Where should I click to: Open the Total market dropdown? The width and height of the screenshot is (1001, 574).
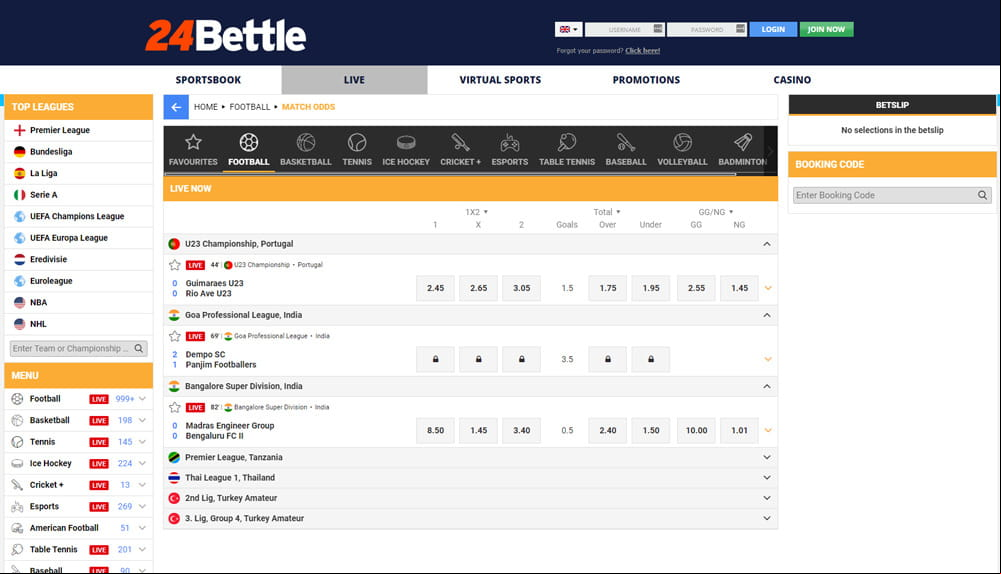pos(607,212)
